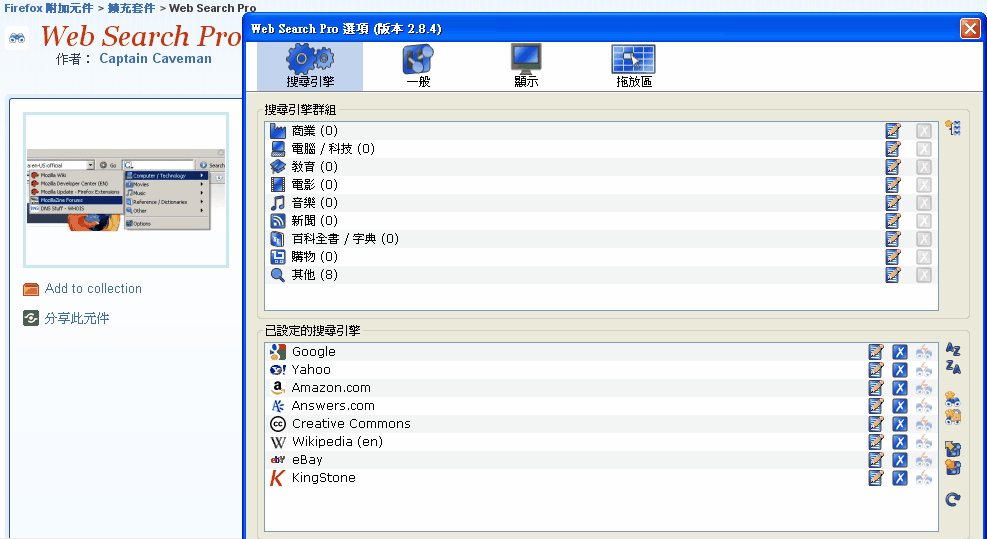Click edit icon for 電腦 / 科技 group
The height and width of the screenshot is (539, 987).
pyautogui.click(x=893, y=149)
